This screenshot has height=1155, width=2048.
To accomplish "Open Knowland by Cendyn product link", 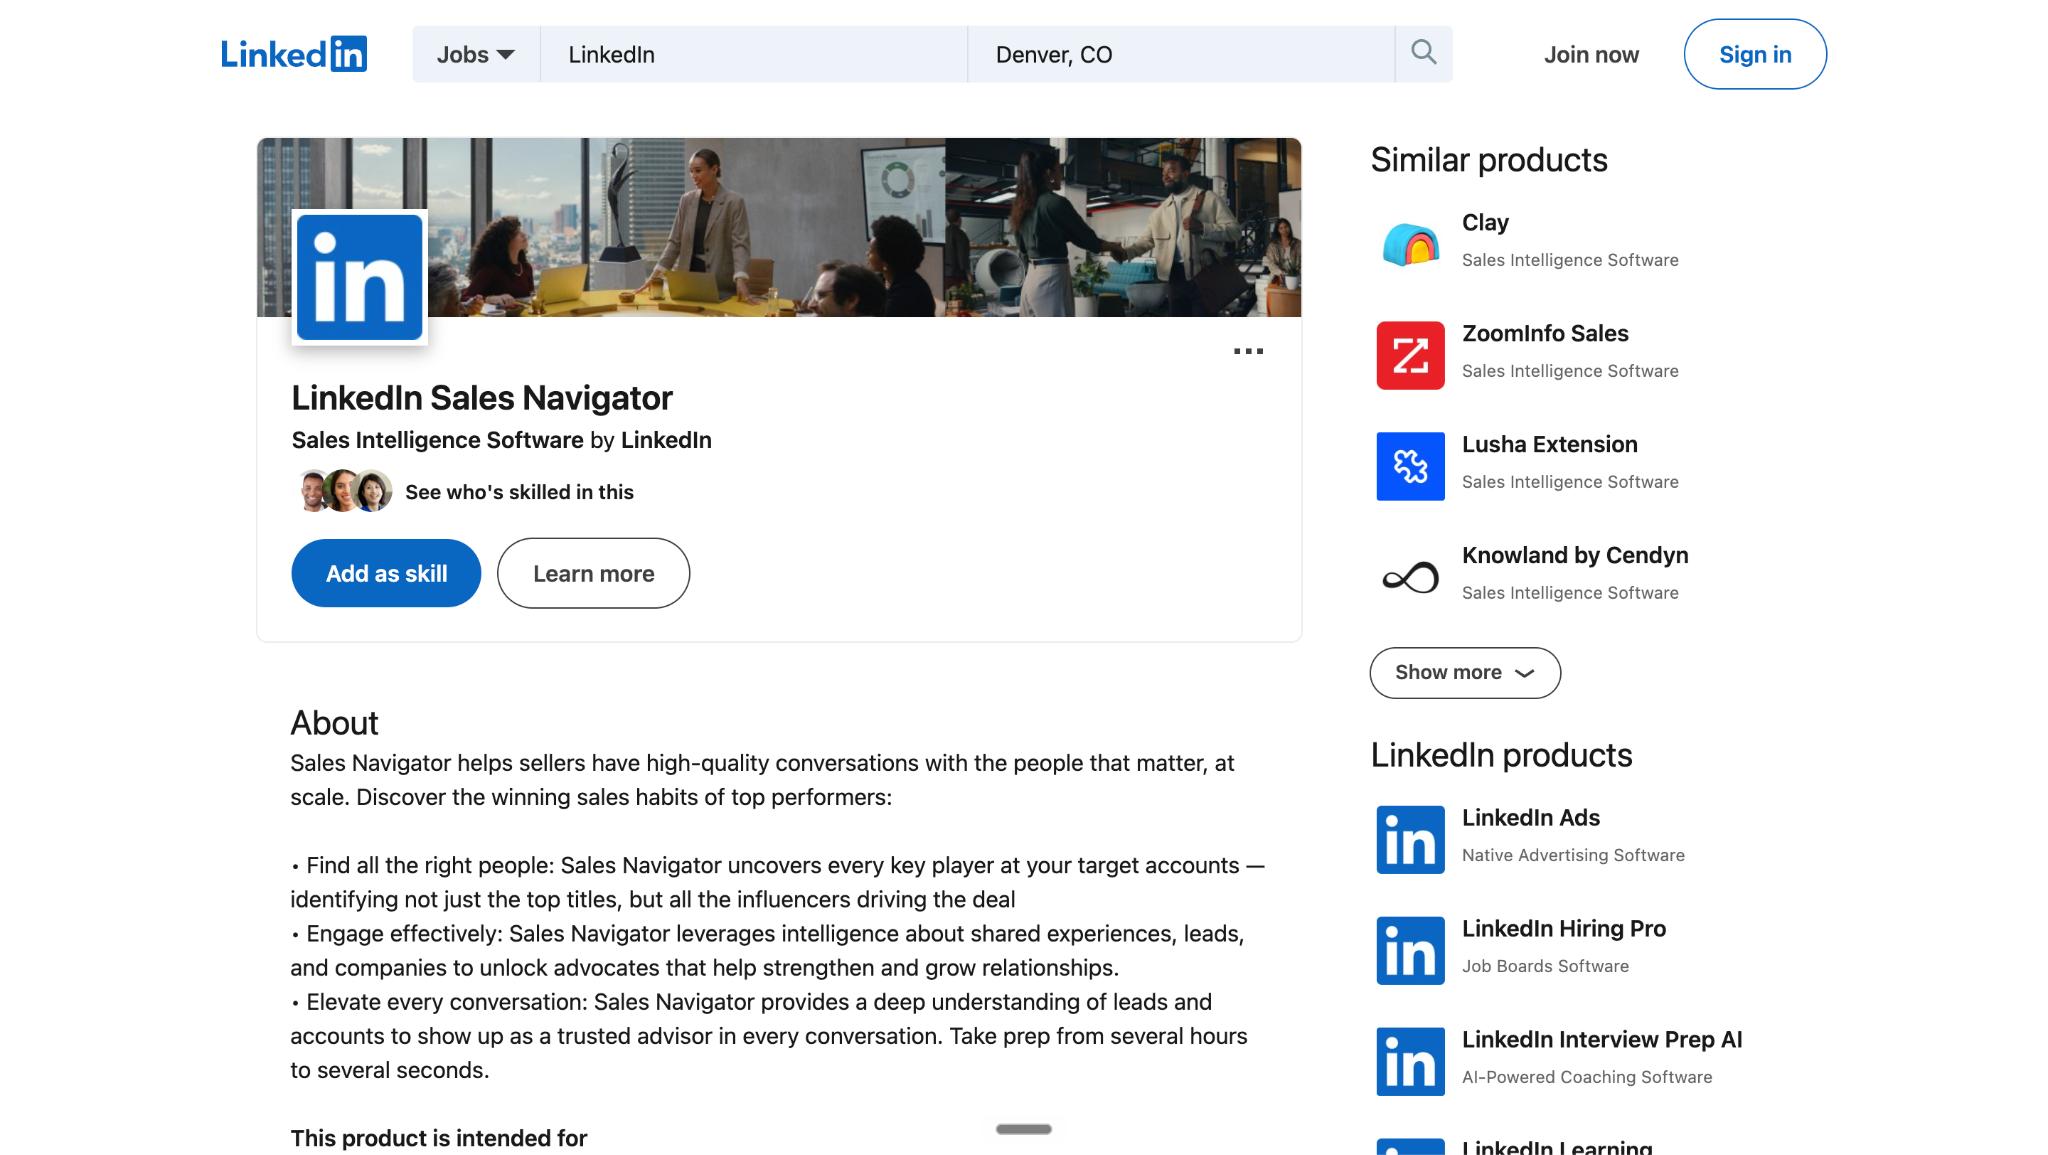I will tap(1575, 555).
